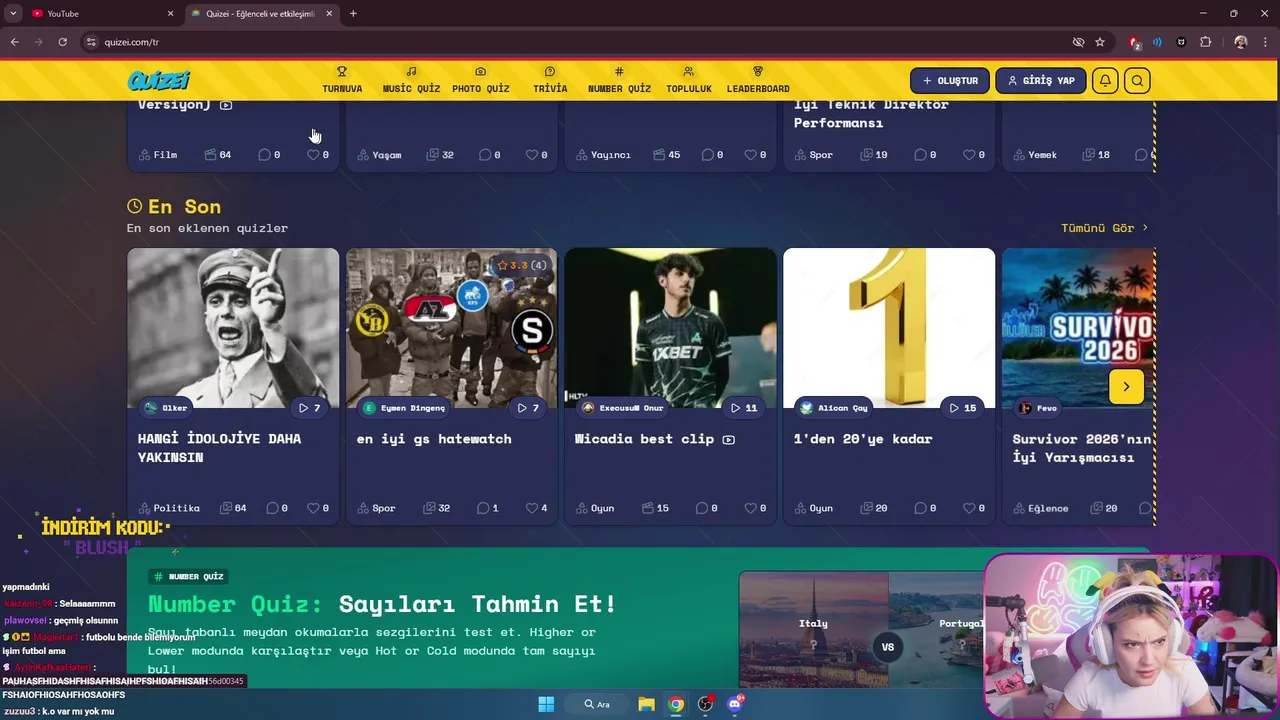Click the play count on Eymen Dingenç card
Viewport: 1280px width, 720px height.
point(528,408)
